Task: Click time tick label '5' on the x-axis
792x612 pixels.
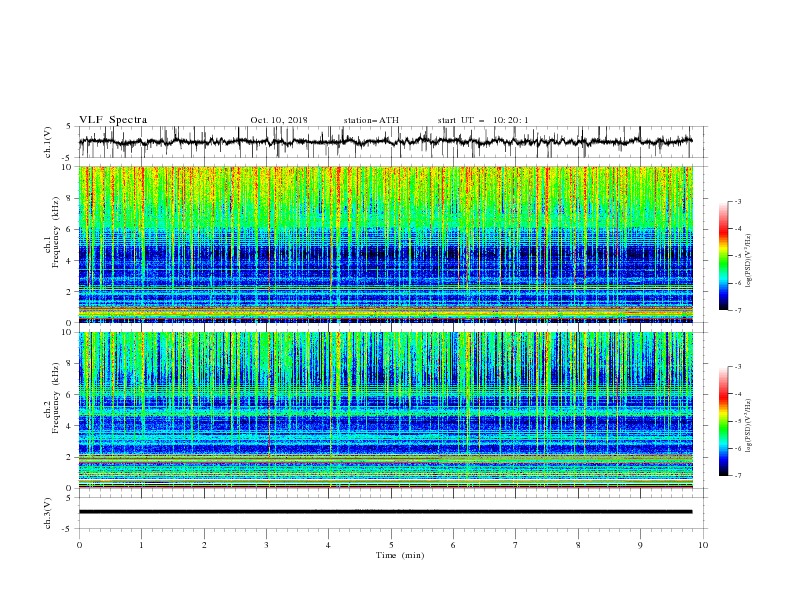Action: pos(391,545)
